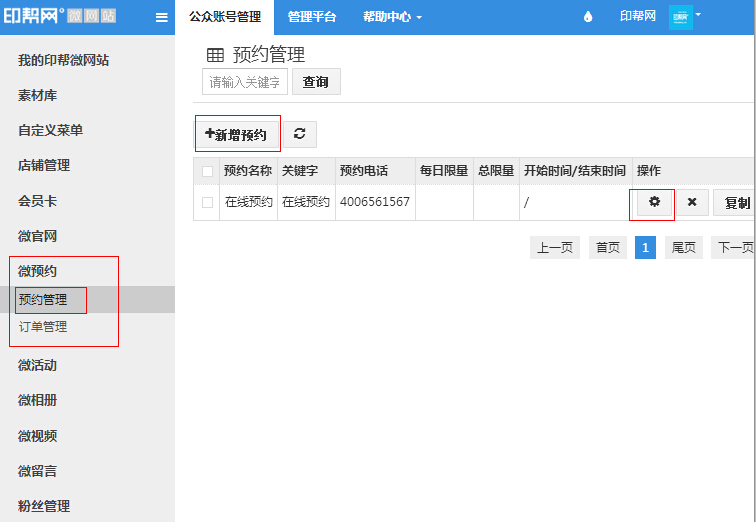Click the water drop theme icon
The height and width of the screenshot is (522, 756).
click(587, 17)
